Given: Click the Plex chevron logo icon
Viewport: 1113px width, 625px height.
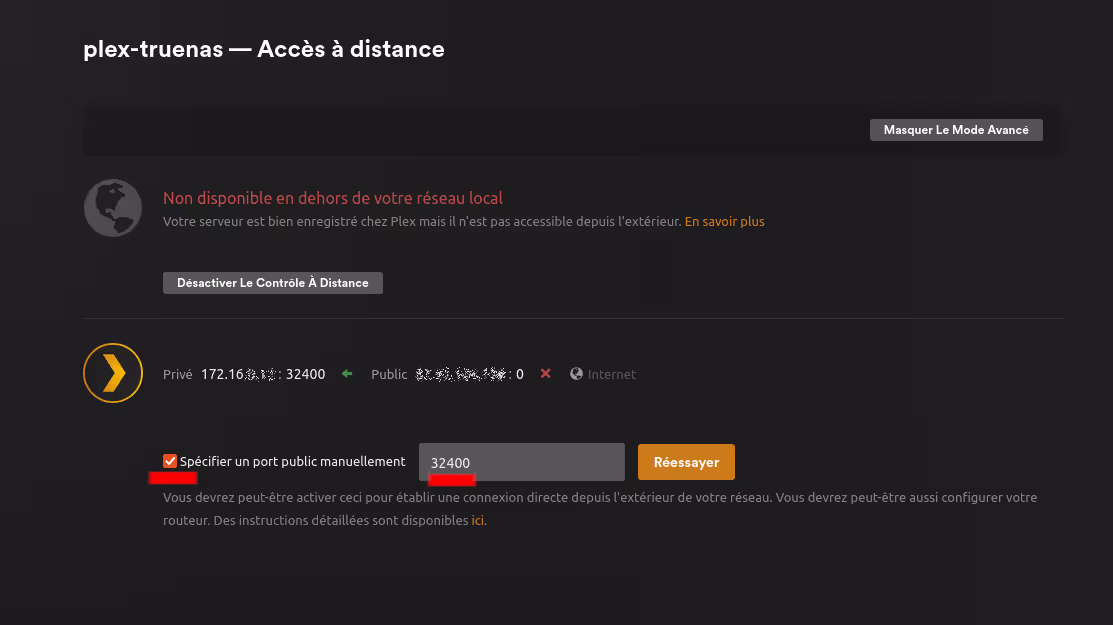Looking at the screenshot, I should coord(113,373).
